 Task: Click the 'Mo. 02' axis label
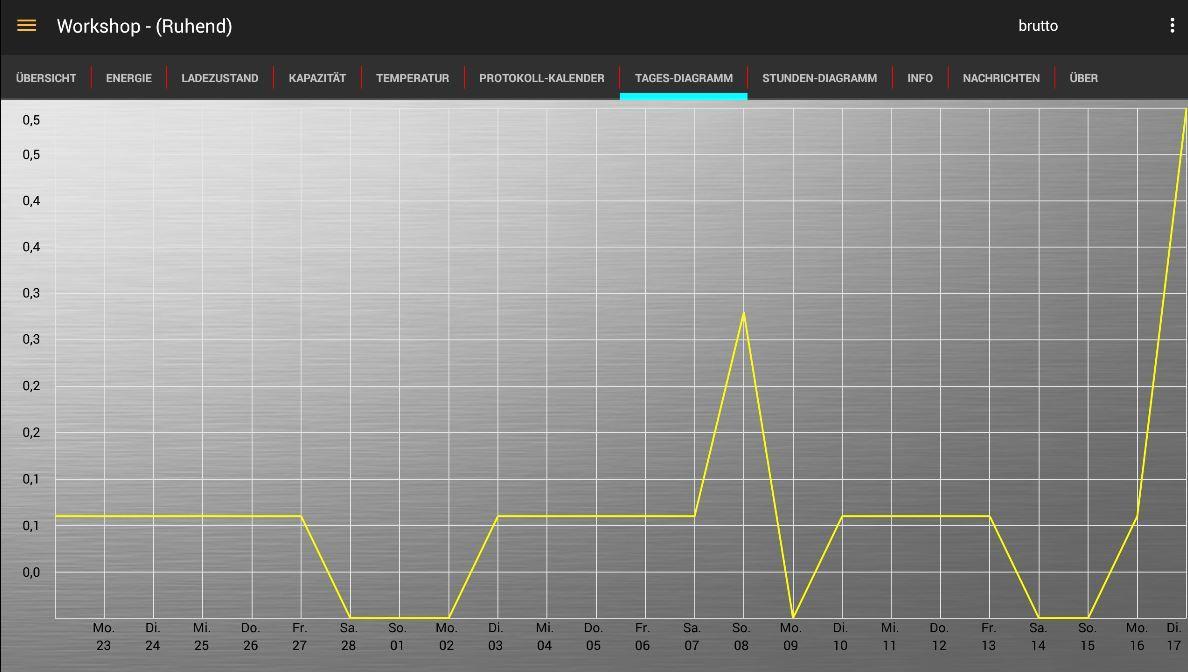(446, 636)
